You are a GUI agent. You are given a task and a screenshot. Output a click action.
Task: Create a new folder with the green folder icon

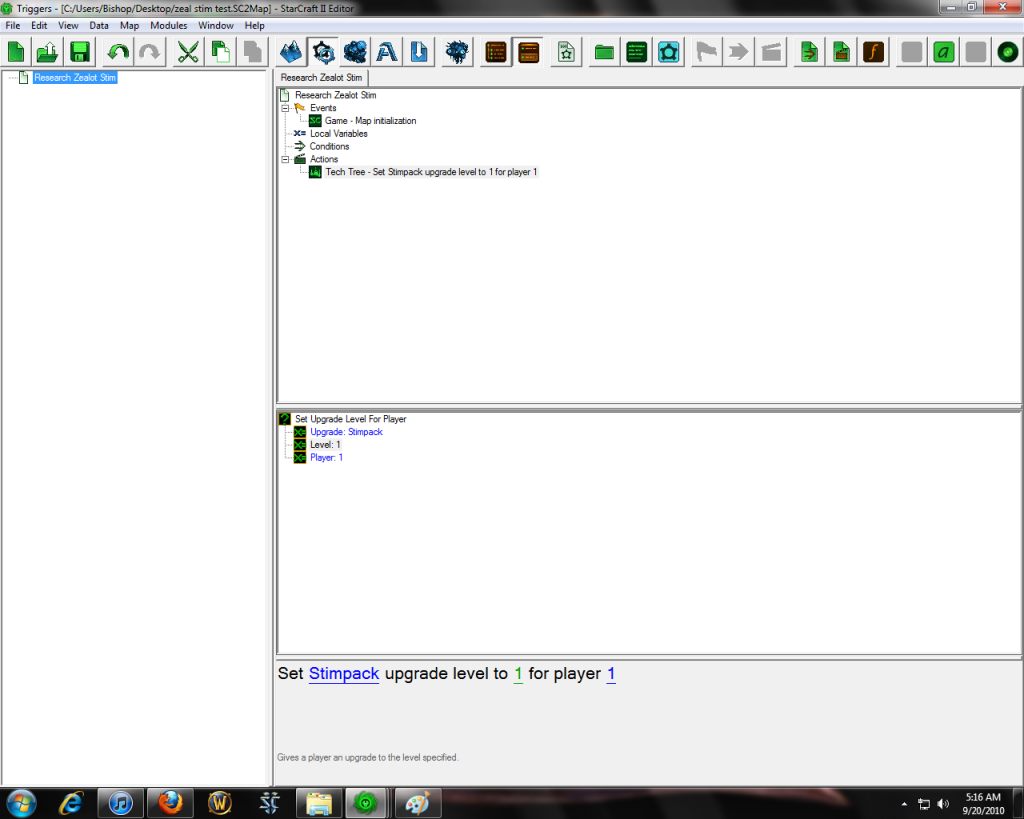[604, 52]
